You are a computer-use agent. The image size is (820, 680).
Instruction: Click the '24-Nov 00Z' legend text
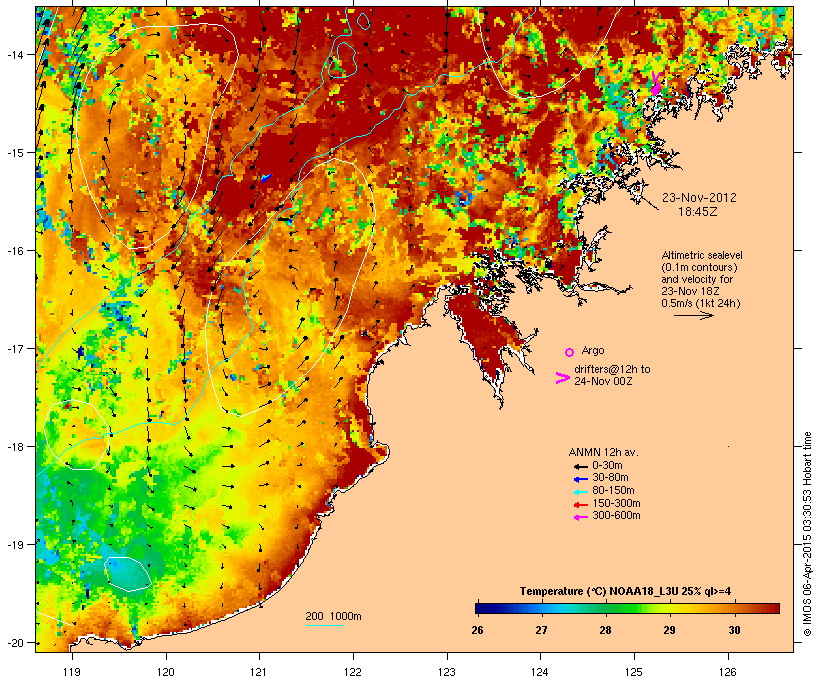(603, 381)
